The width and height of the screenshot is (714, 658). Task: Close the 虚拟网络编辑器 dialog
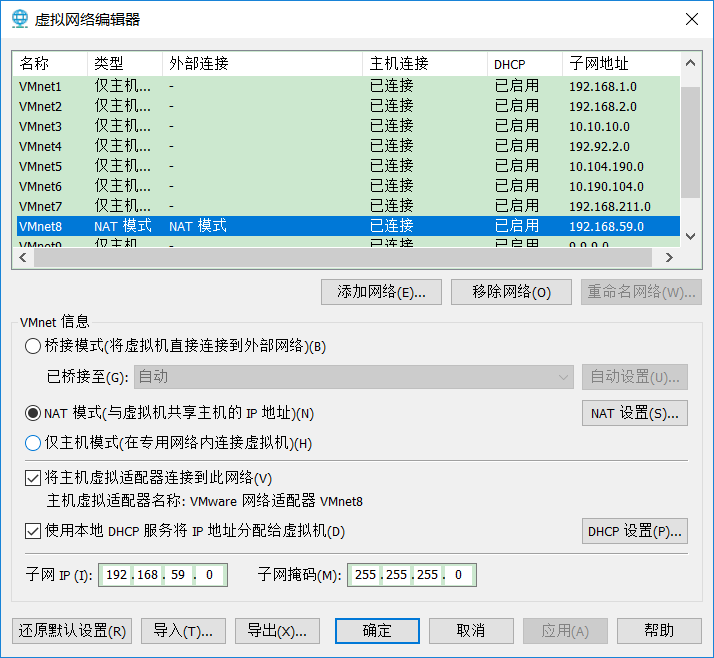[x=692, y=19]
